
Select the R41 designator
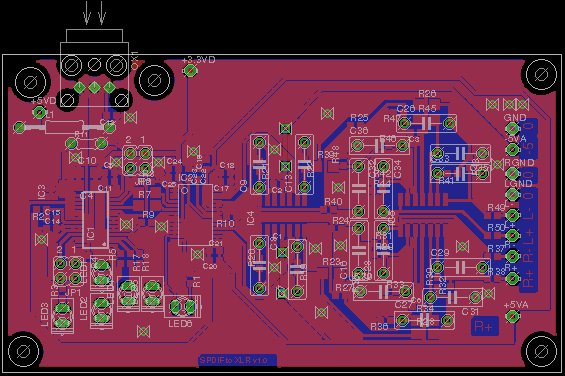pos(446,181)
